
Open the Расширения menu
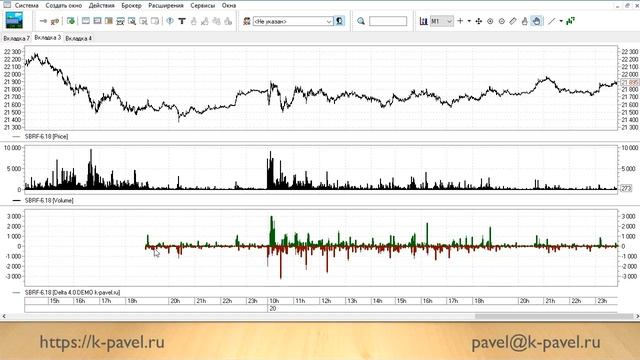coord(166,5)
